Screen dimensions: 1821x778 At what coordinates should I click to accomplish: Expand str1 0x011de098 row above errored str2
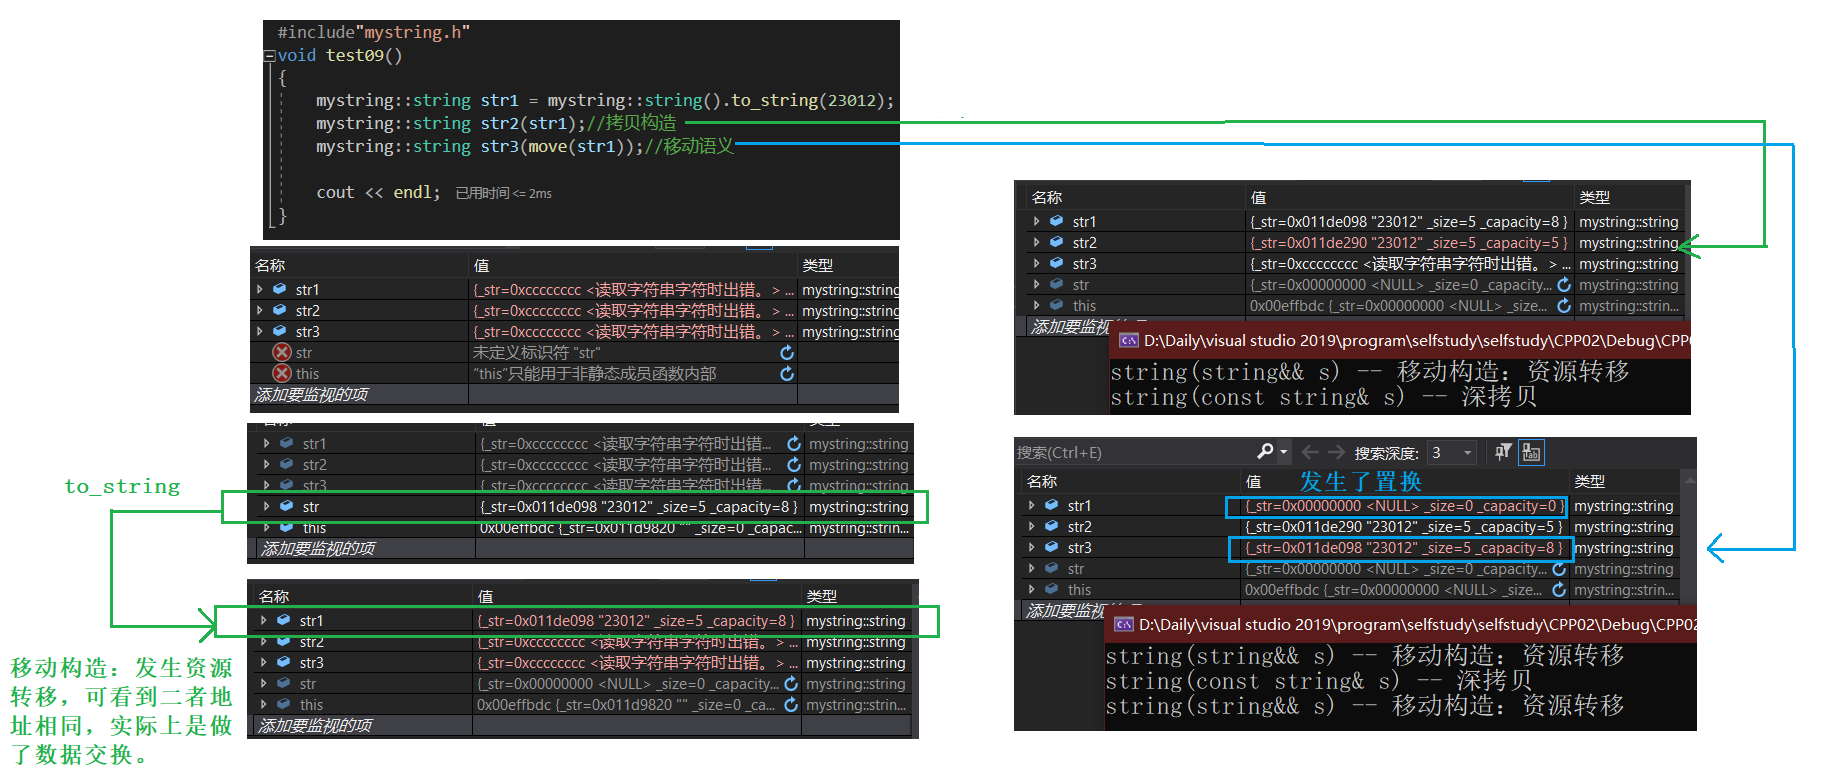(x=263, y=620)
